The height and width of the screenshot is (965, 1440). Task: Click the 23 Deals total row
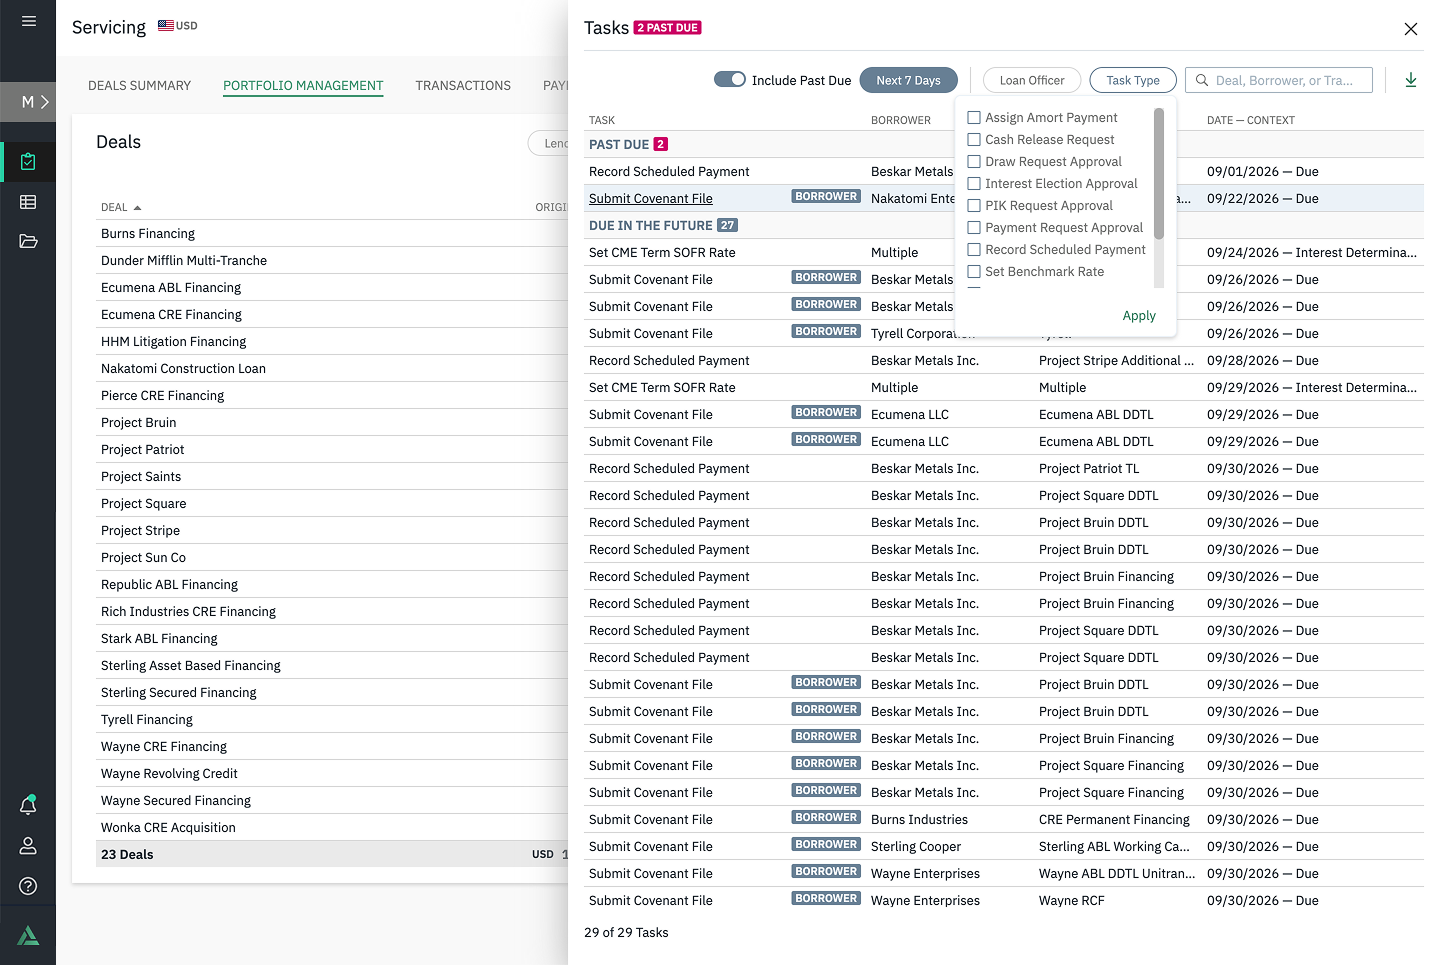tap(334, 855)
